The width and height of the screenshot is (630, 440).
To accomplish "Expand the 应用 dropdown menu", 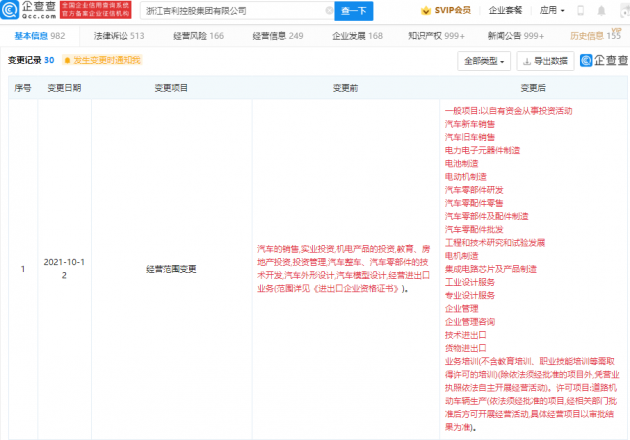I will tap(552, 10).
